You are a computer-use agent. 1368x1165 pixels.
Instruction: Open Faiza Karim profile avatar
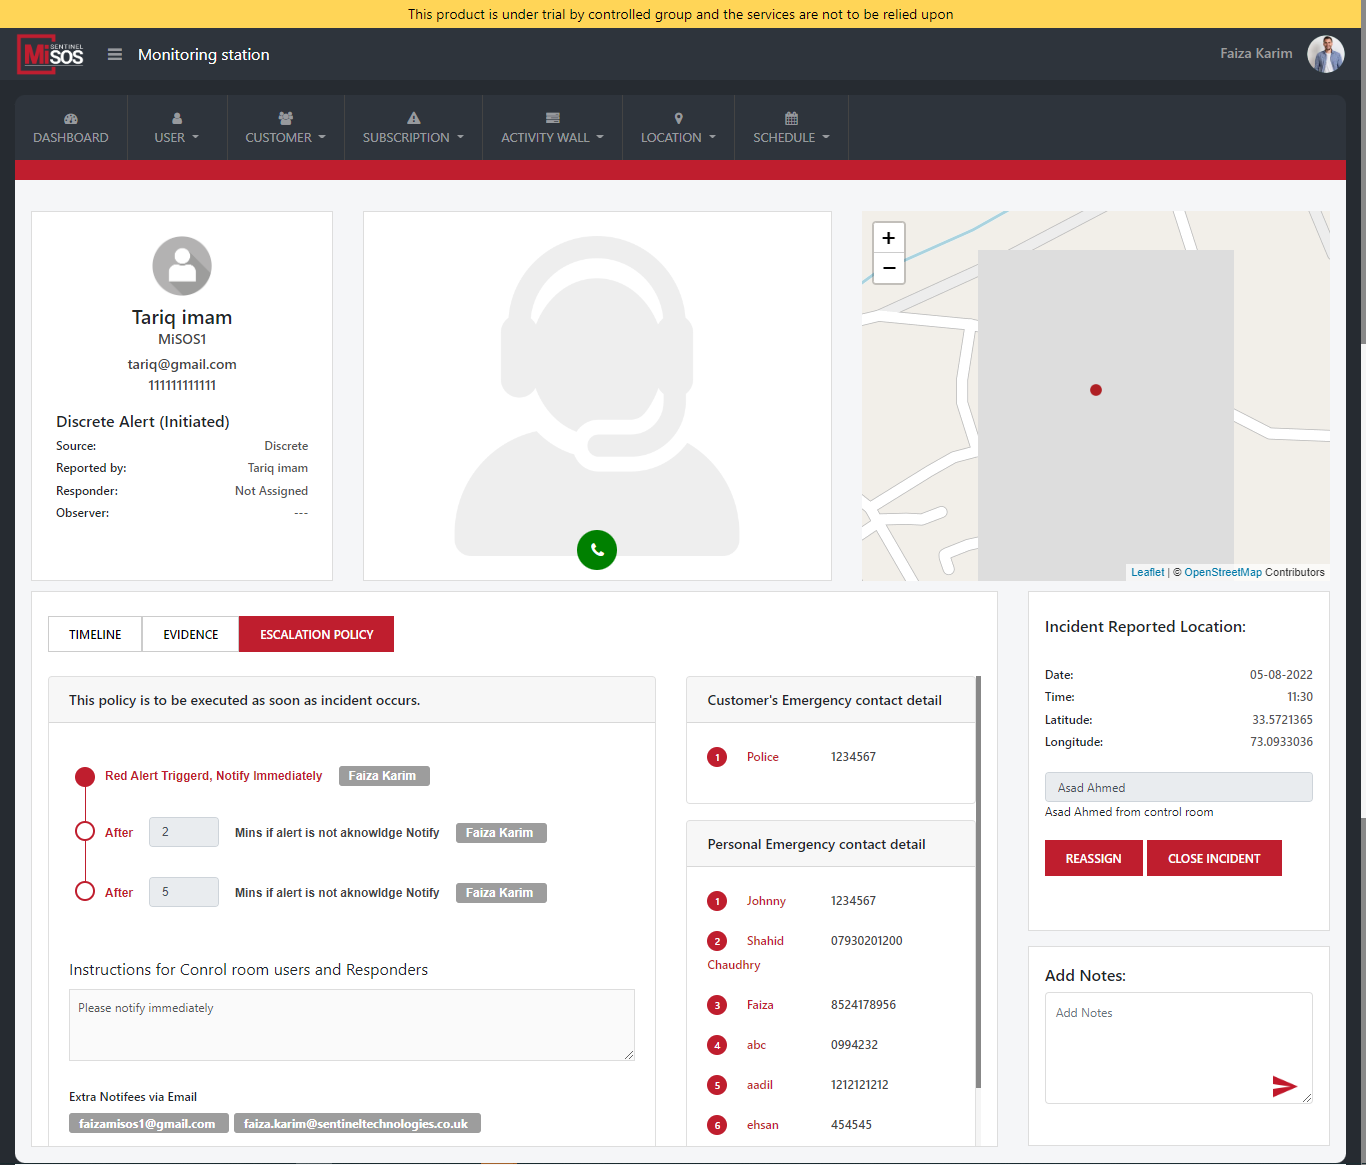tap(1325, 54)
